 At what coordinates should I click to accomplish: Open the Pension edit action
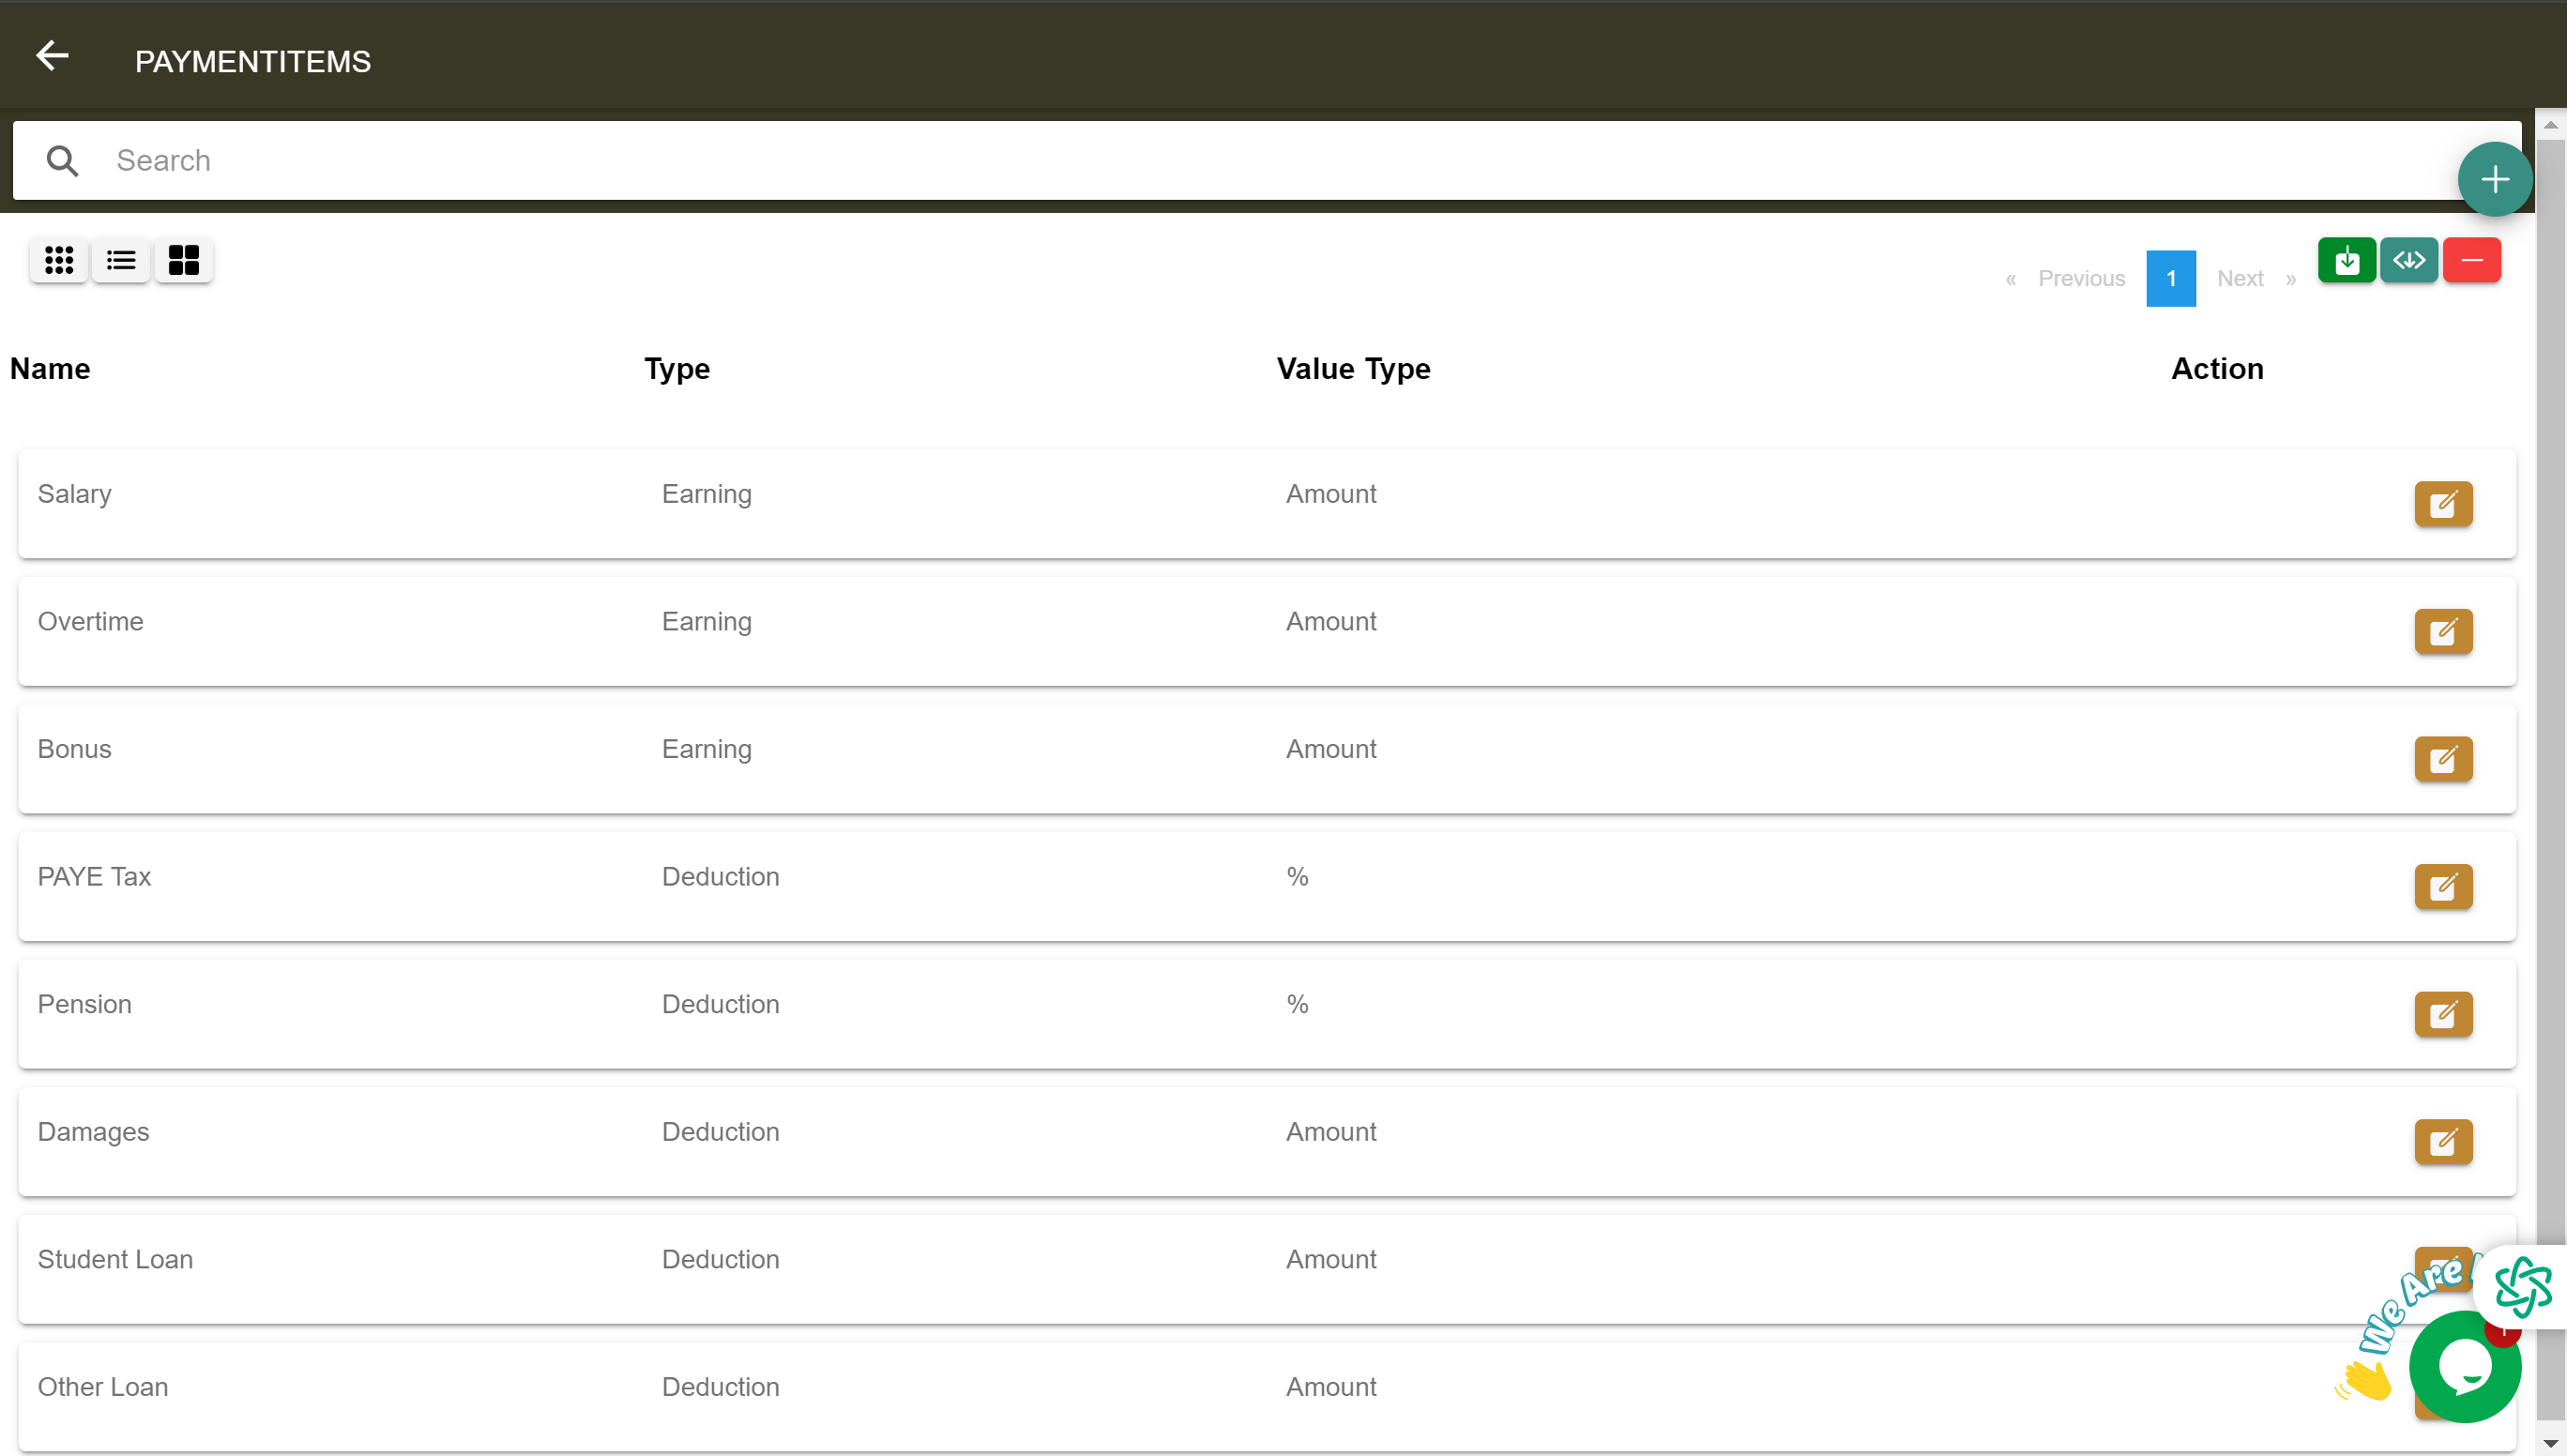(x=2442, y=1014)
